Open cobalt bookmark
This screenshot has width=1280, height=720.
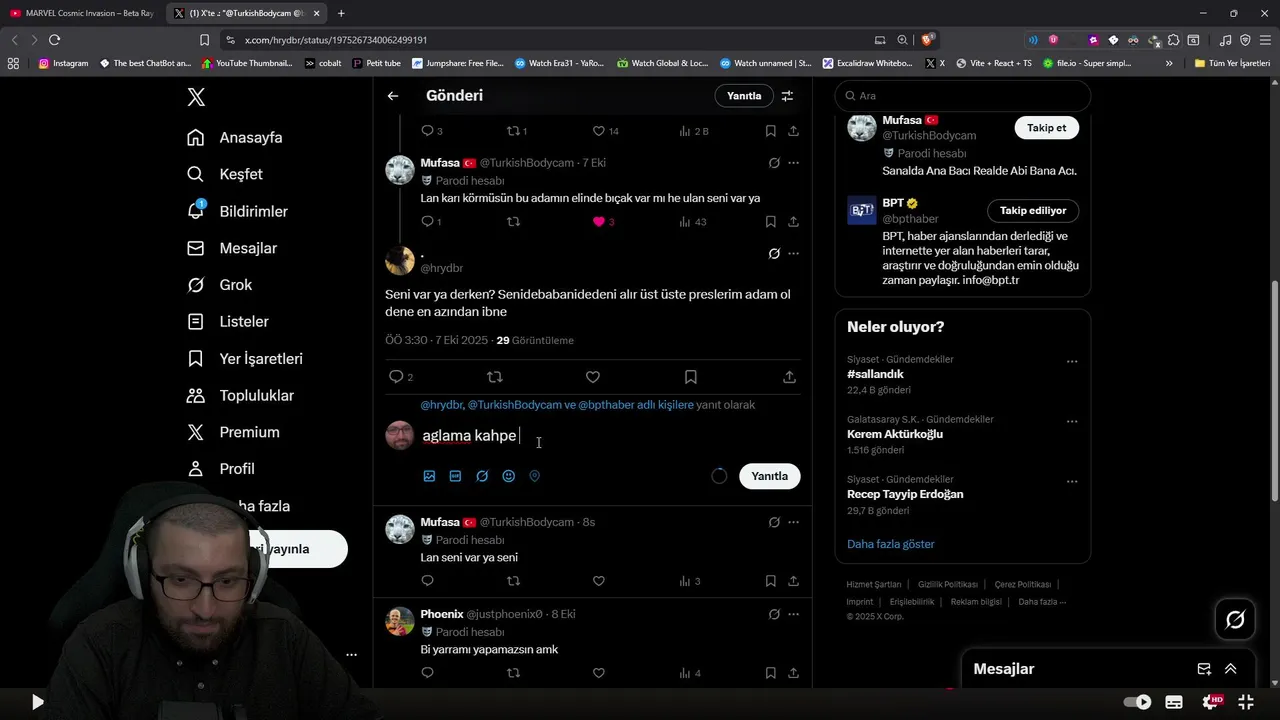323,63
